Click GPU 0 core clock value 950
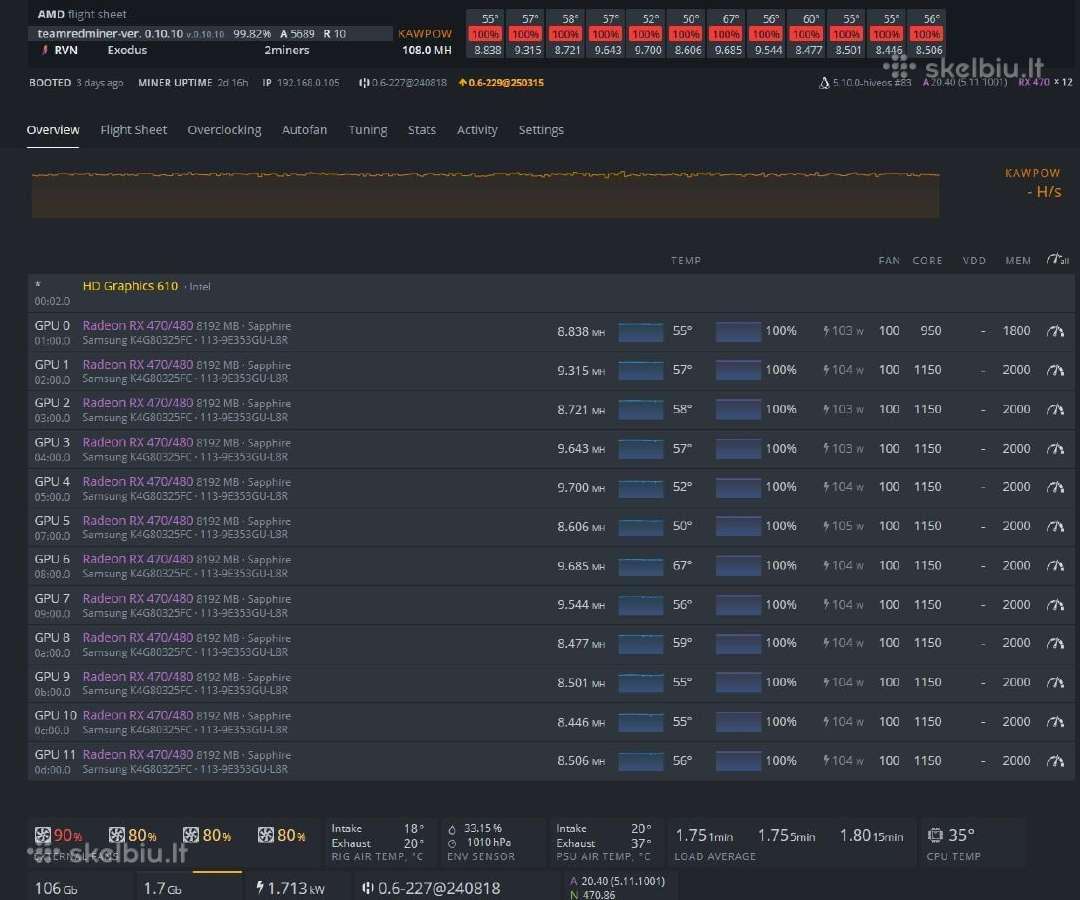This screenshot has width=1080, height=900. coord(931,331)
